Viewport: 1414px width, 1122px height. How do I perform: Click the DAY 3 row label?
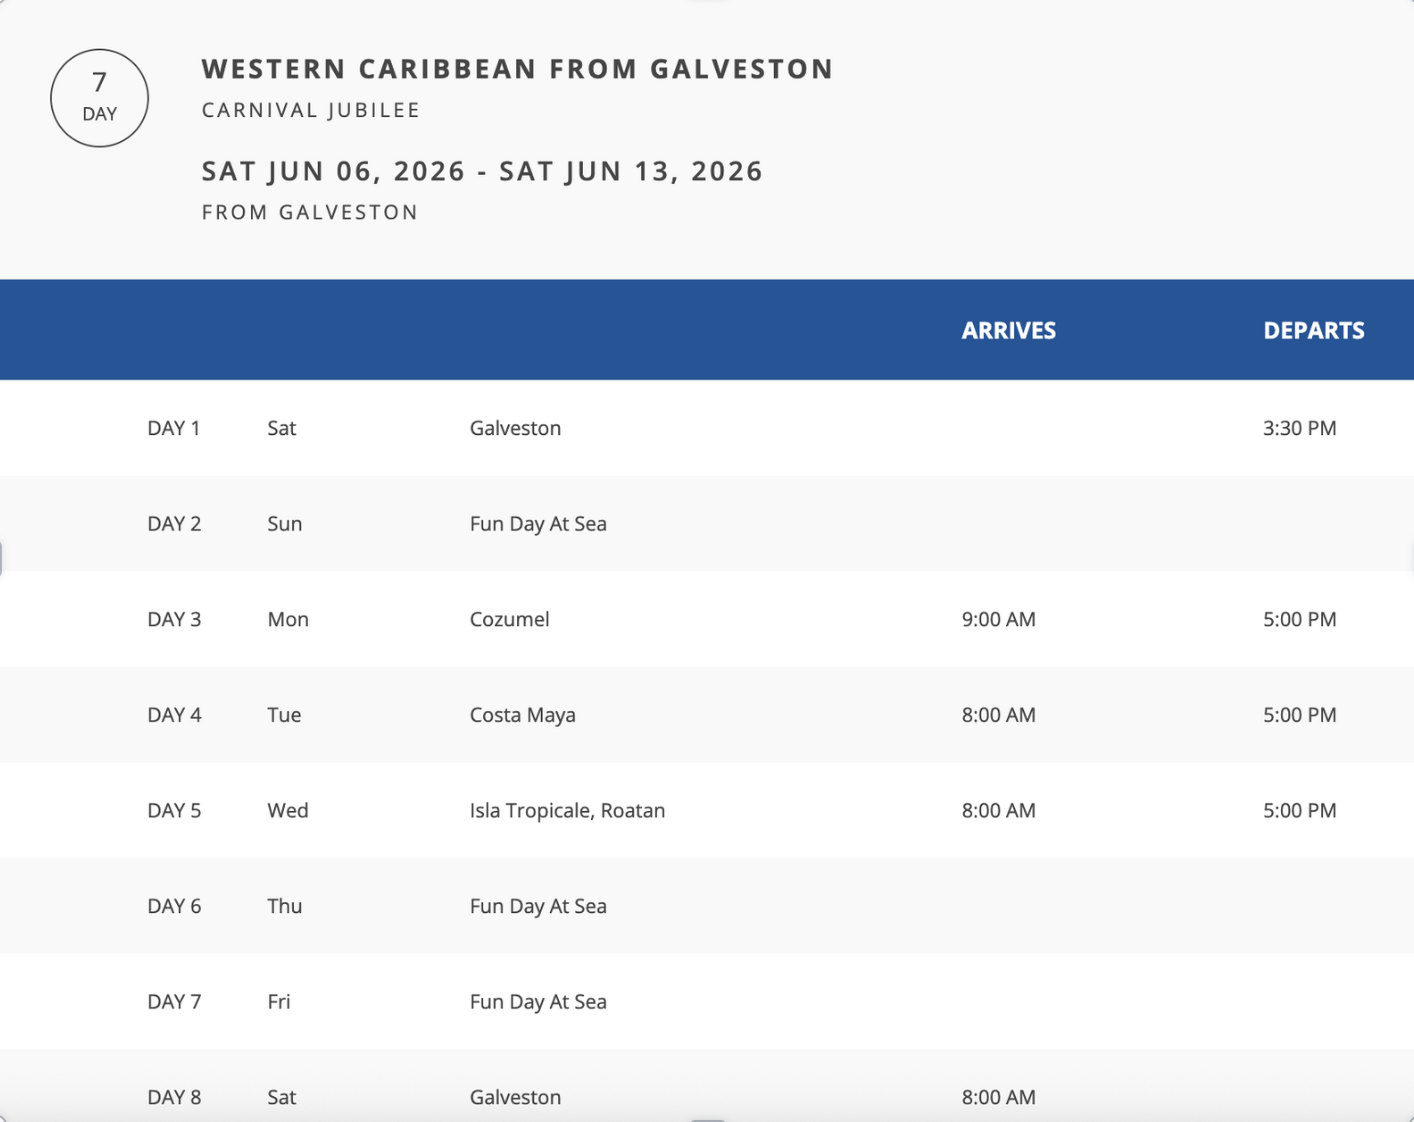click(x=174, y=619)
